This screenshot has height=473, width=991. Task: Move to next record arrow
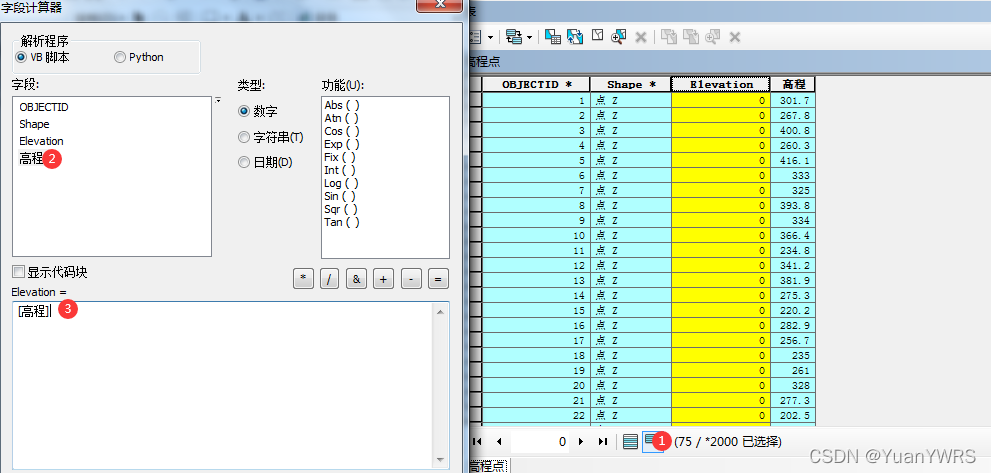tap(581, 441)
